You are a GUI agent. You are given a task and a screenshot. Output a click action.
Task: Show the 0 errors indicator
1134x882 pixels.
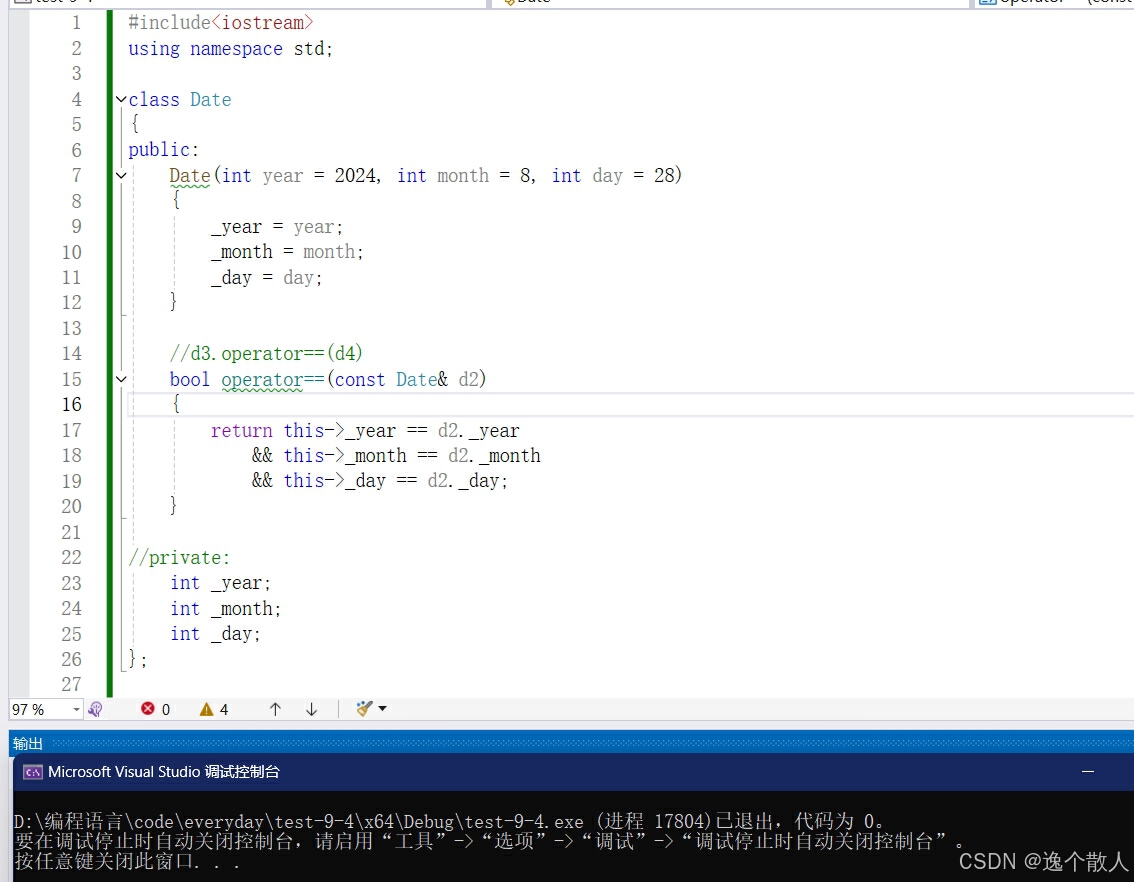point(155,709)
